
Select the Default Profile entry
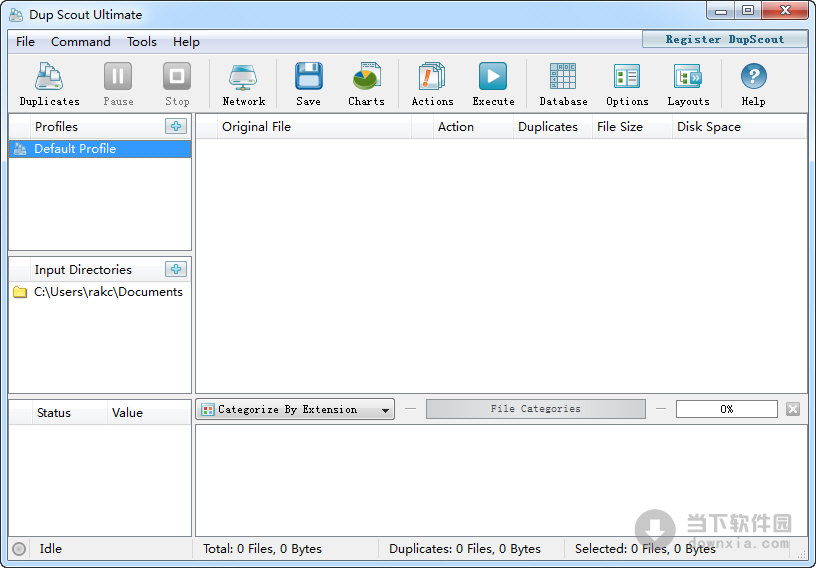click(100, 149)
